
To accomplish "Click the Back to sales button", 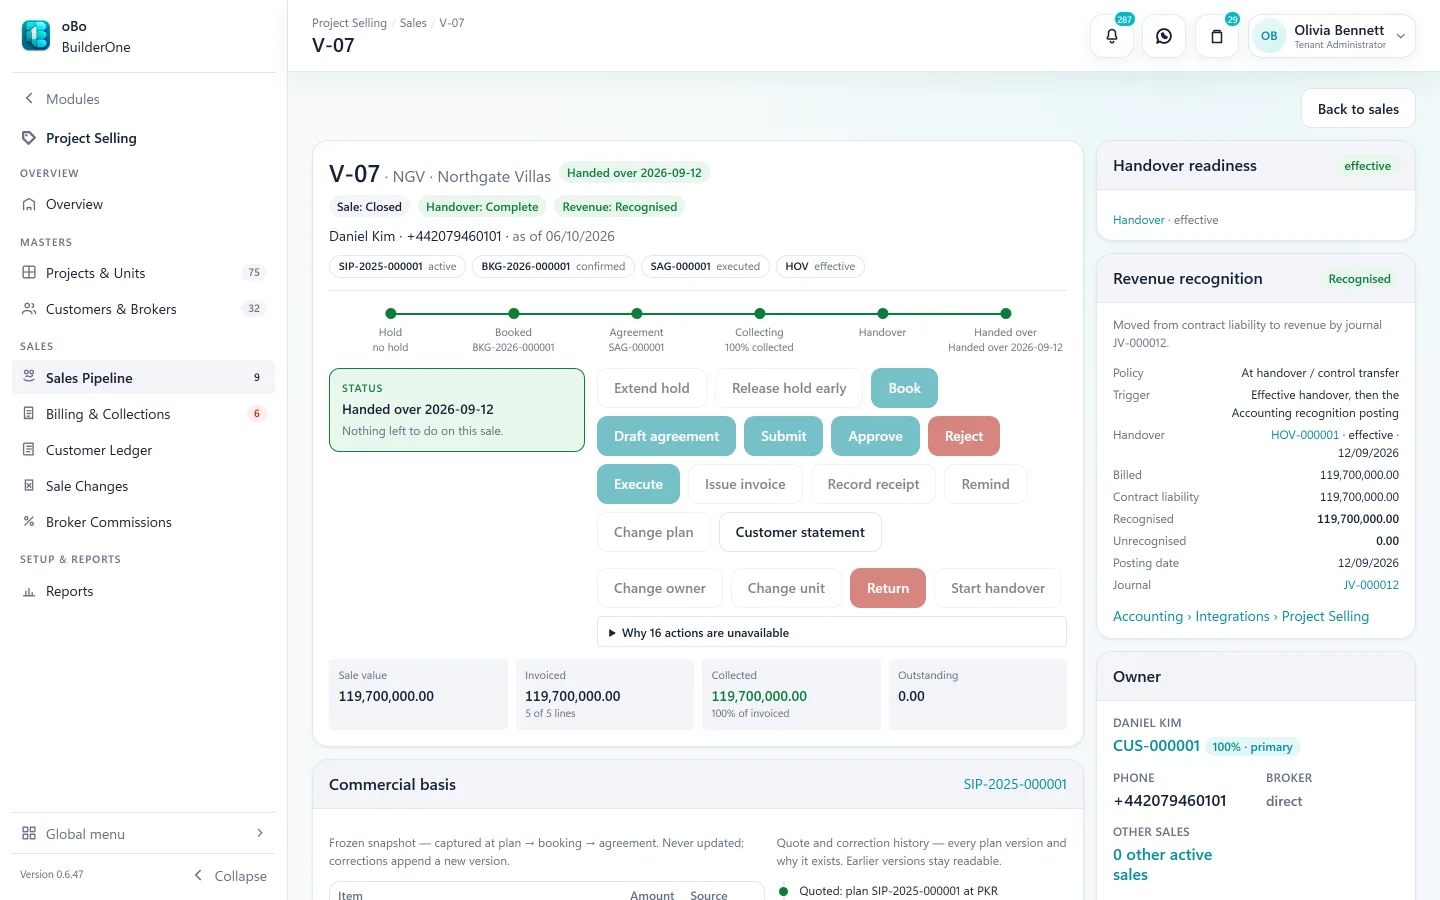I will coord(1358,109).
